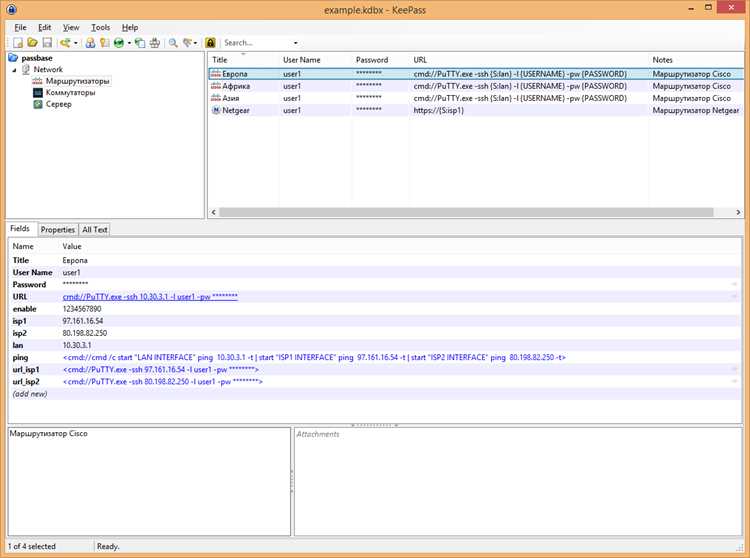Click the isp2 value 80.198.82.250
This screenshot has width=750, height=558.
point(85,333)
